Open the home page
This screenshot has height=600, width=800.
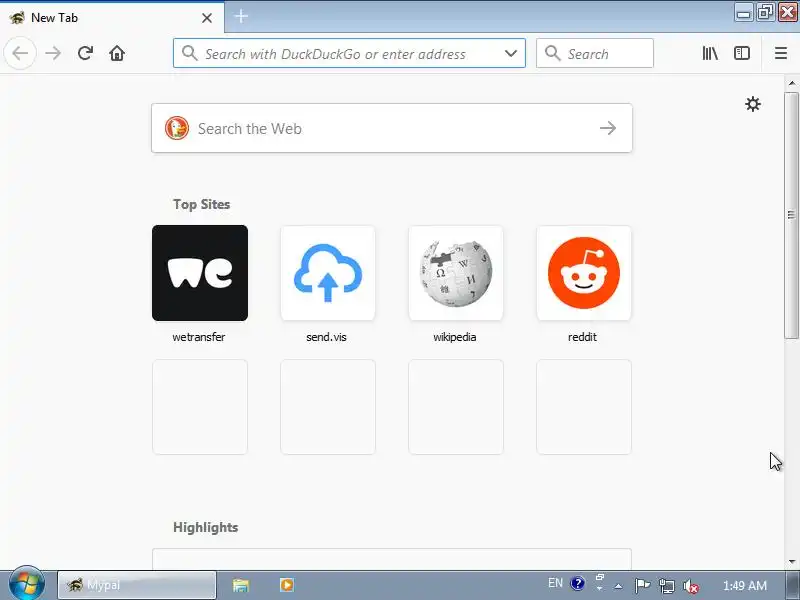click(x=117, y=53)
